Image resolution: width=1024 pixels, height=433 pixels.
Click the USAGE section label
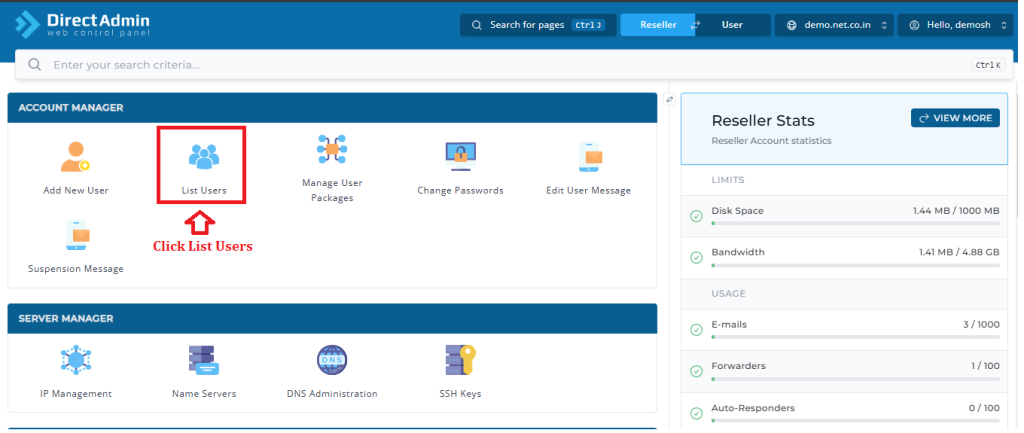pyautogui.click(x=728, y=293)
